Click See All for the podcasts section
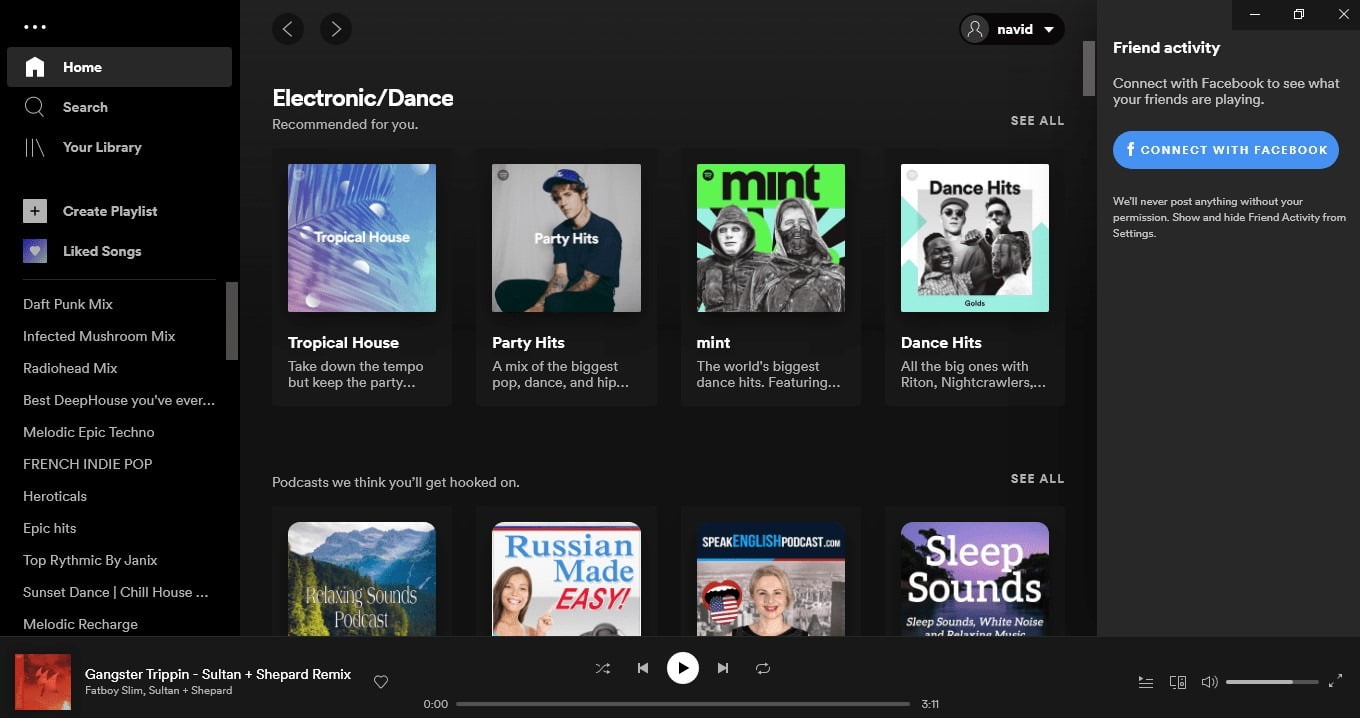1360x718 pixels. click(1037, 479)
